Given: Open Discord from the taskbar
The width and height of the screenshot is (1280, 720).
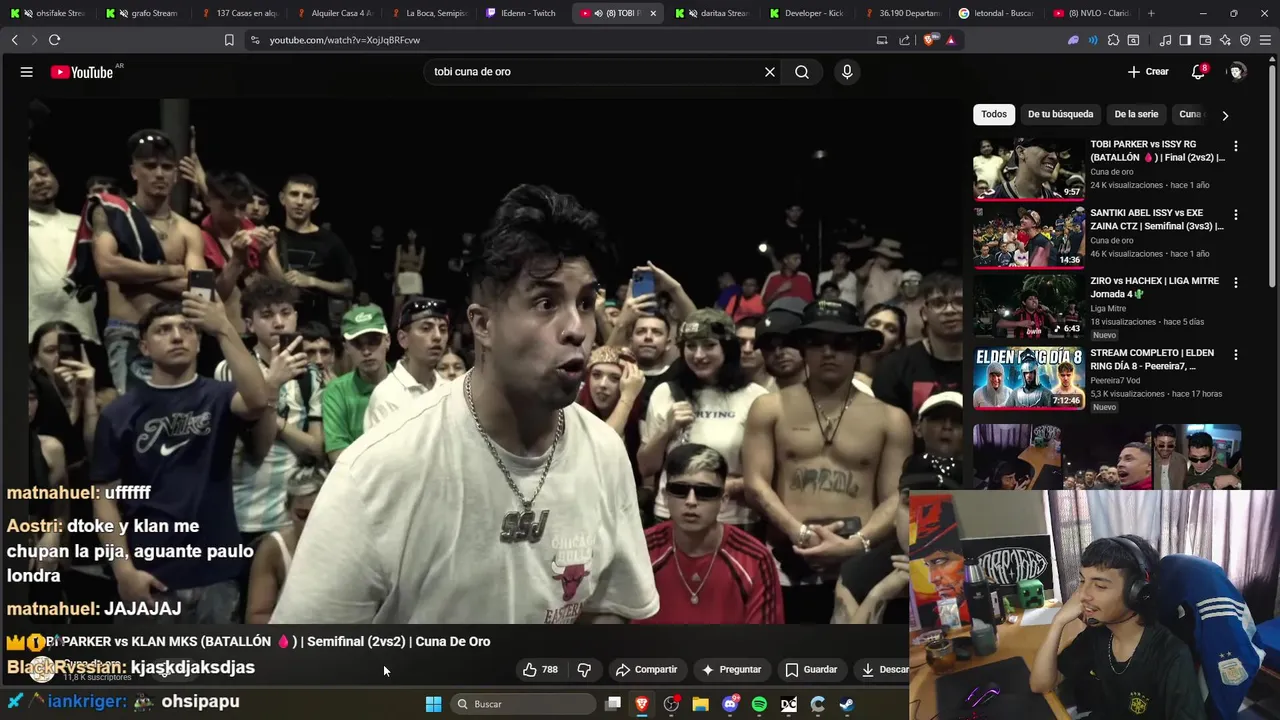Looking at the screenshot, I should click(730, 704).
